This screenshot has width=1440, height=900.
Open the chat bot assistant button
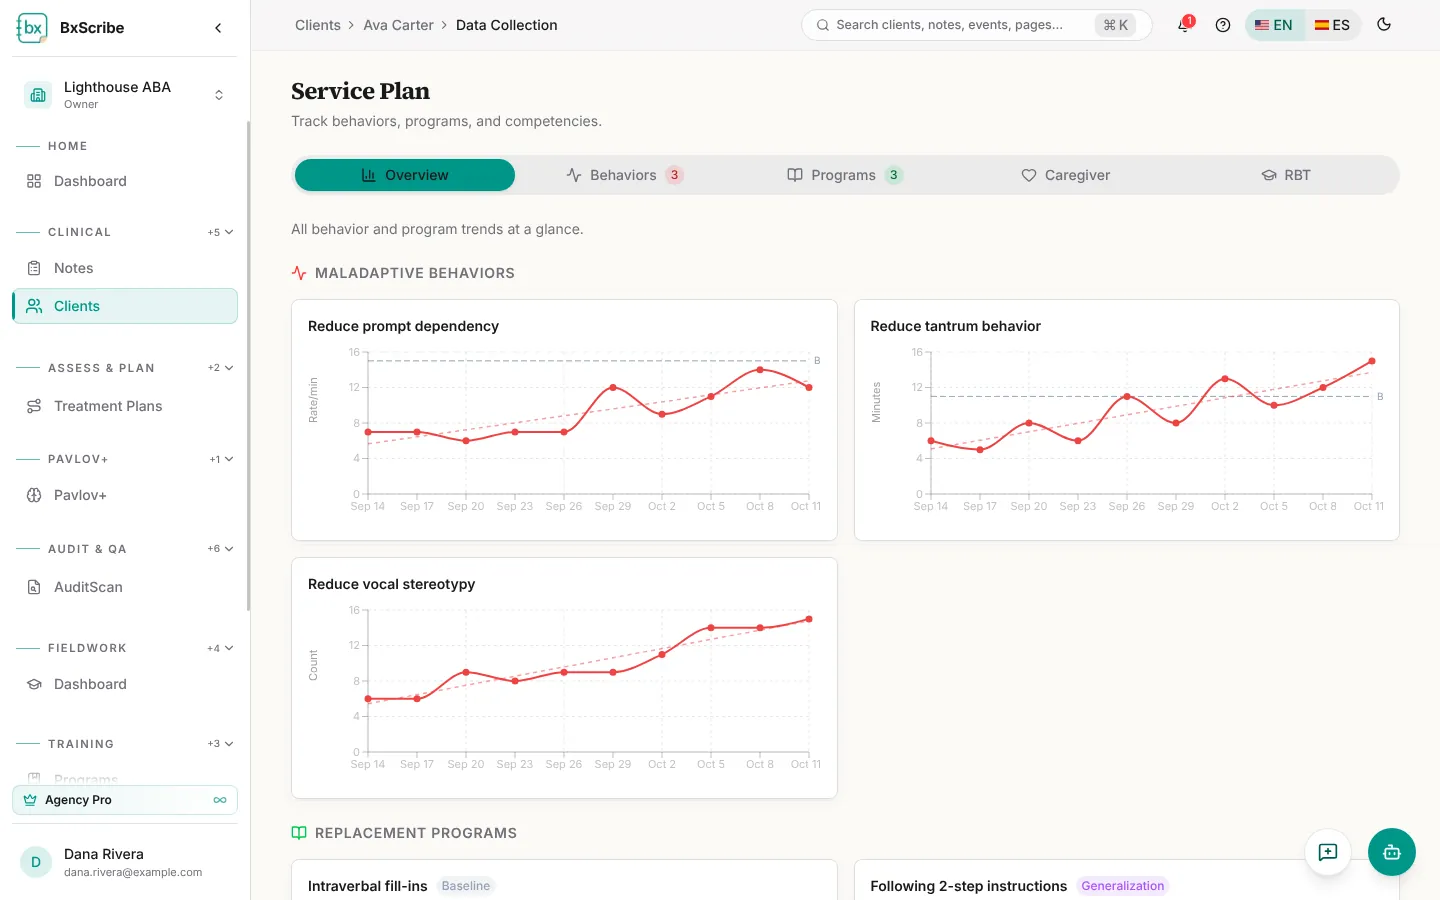click(x=1392, y=852)
